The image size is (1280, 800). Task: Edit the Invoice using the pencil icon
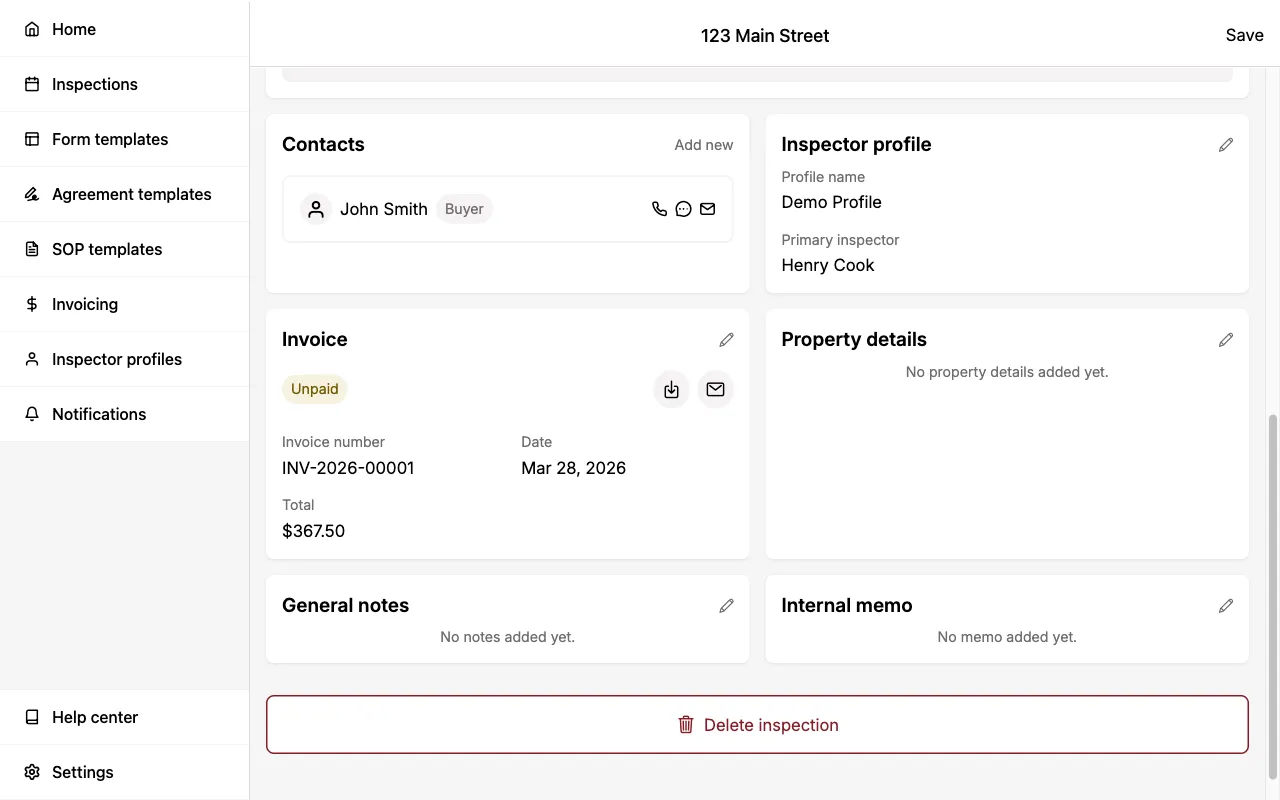726,340
